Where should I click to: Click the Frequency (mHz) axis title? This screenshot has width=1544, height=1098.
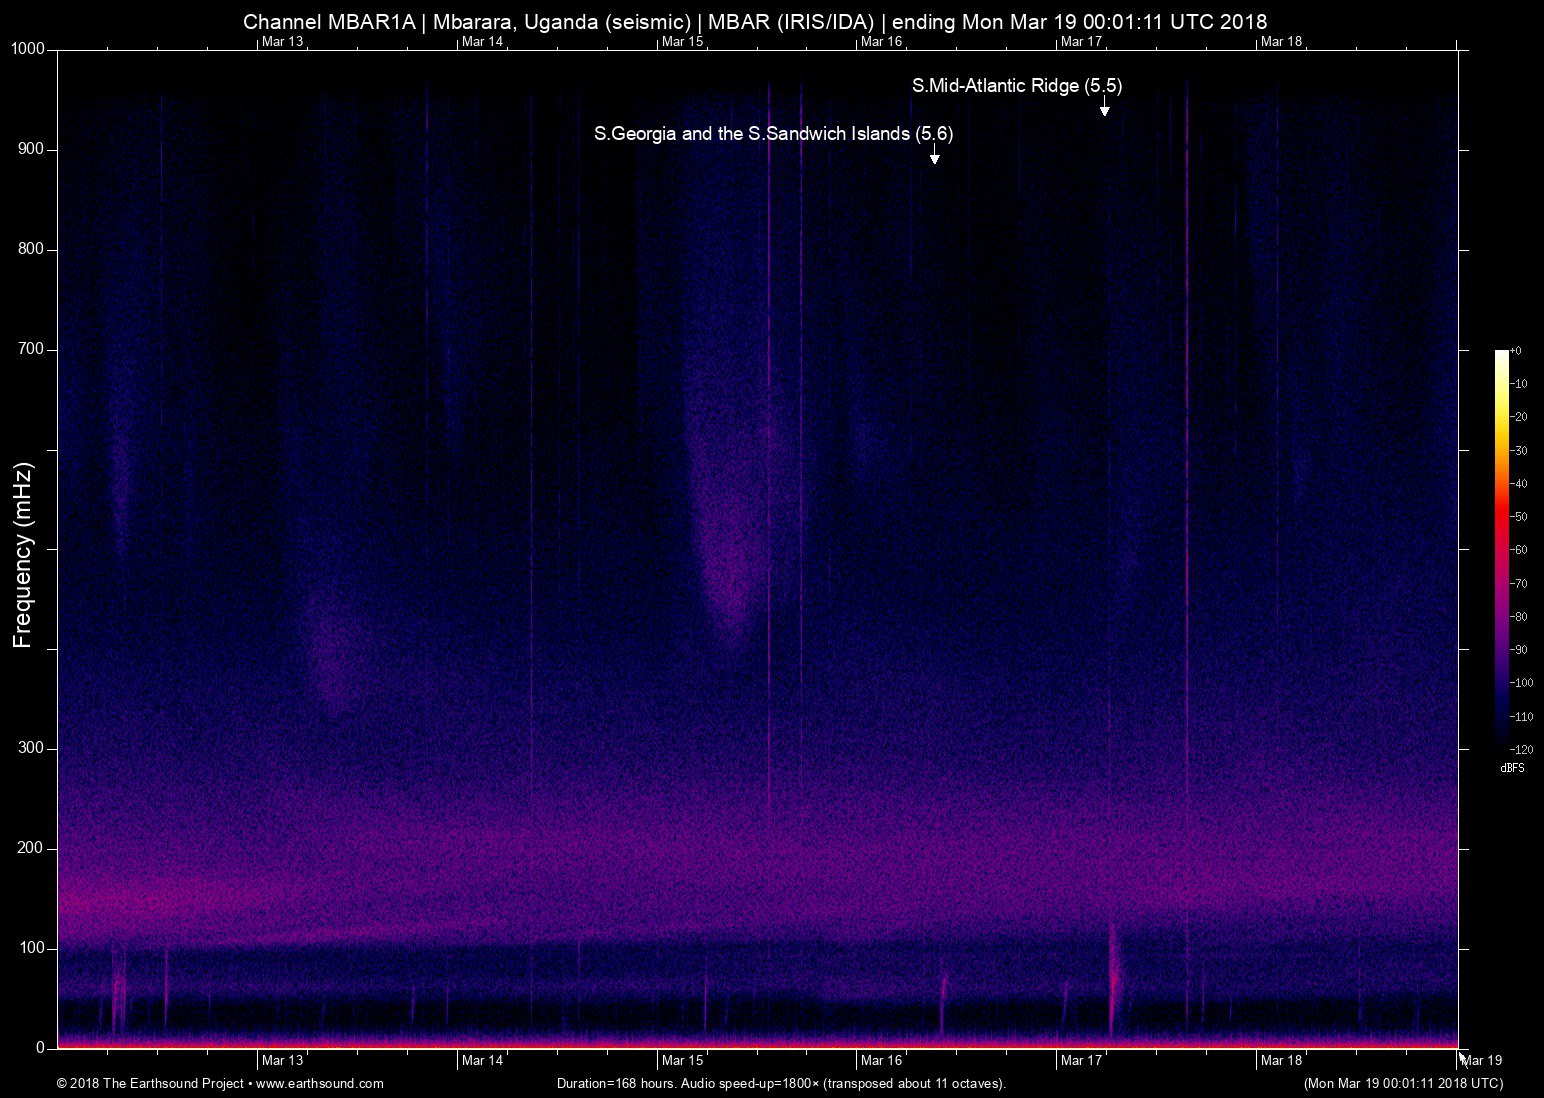(x=23, y=555)
